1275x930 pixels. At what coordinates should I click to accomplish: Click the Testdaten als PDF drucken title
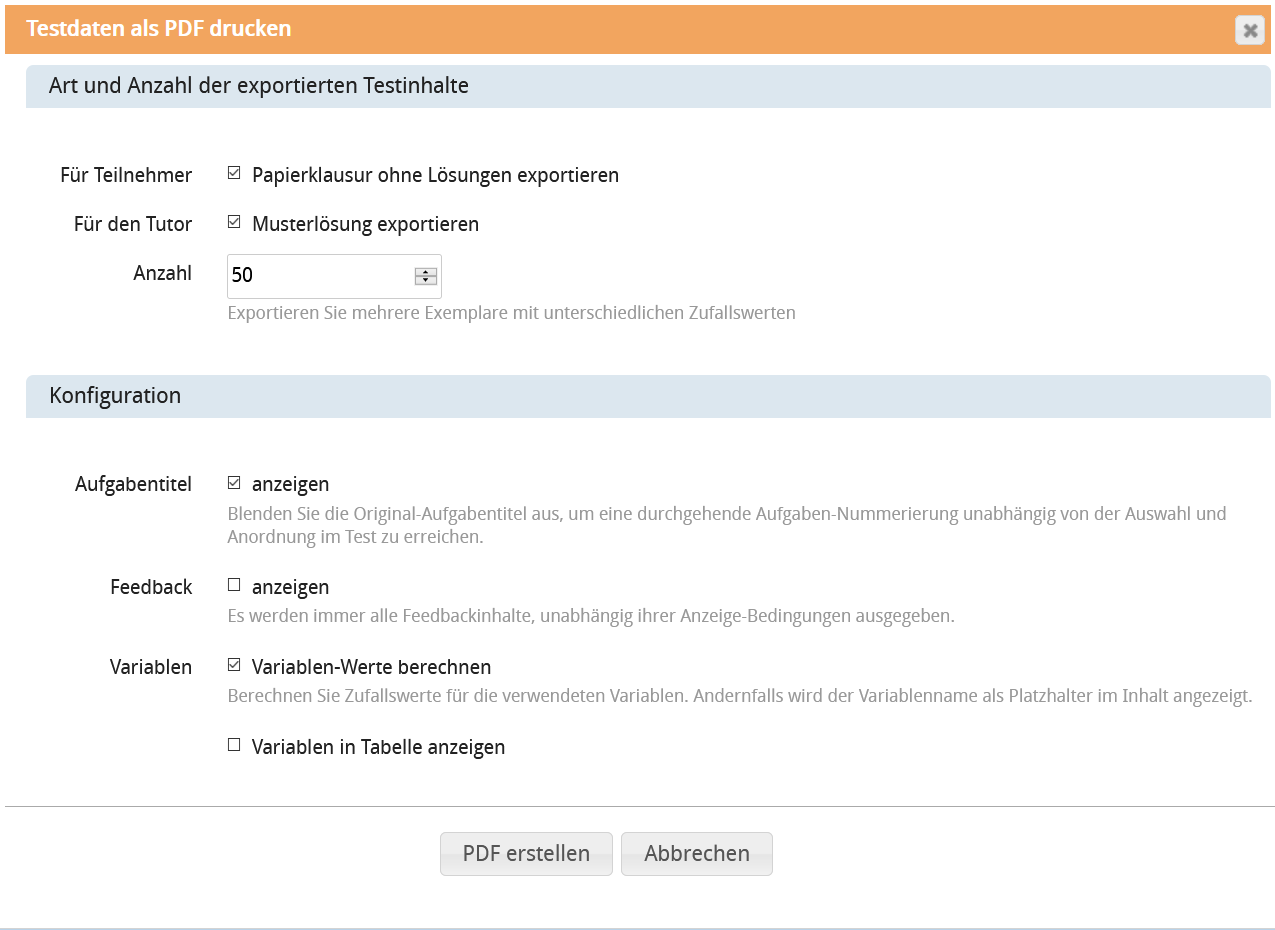point(159,29)
